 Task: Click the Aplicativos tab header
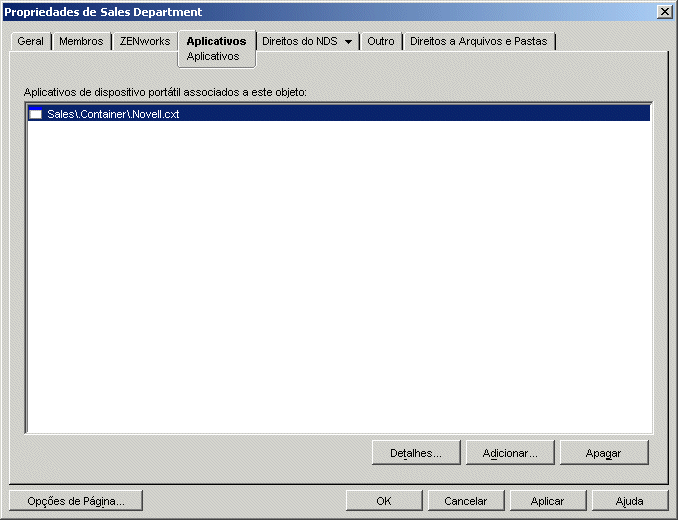[216, 41]
